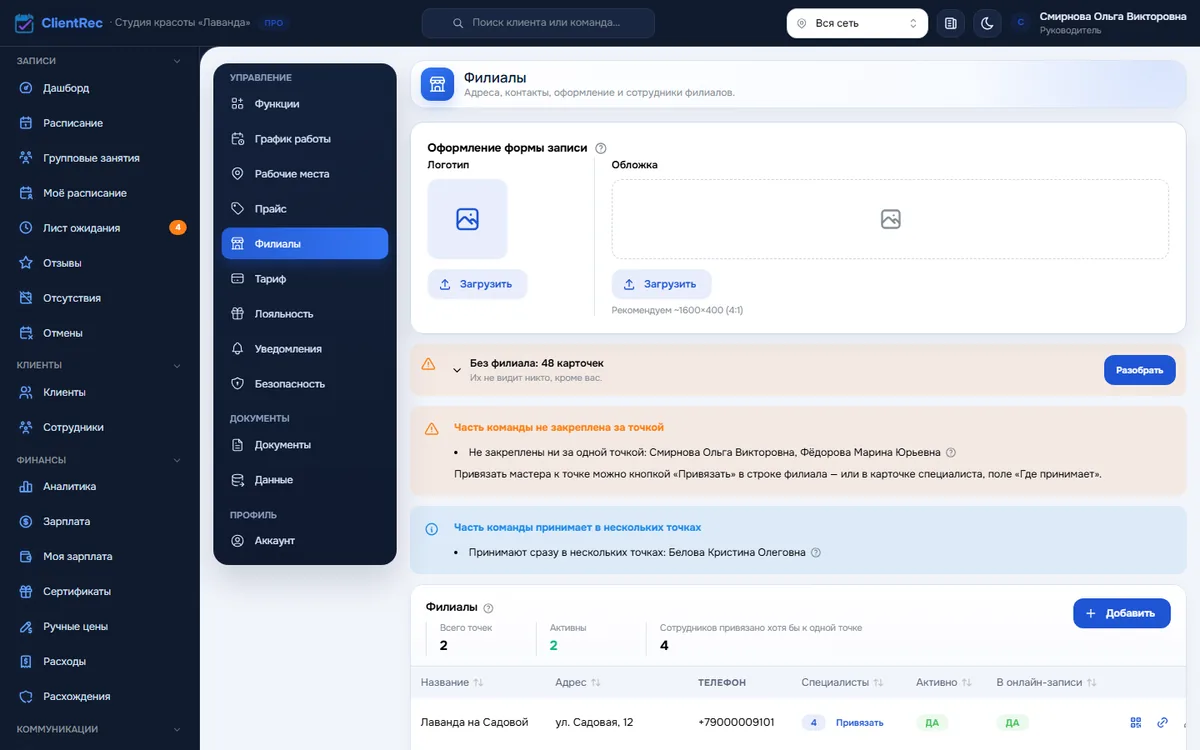
Task: Select График работы in the management menu
Action: point(305,139)
